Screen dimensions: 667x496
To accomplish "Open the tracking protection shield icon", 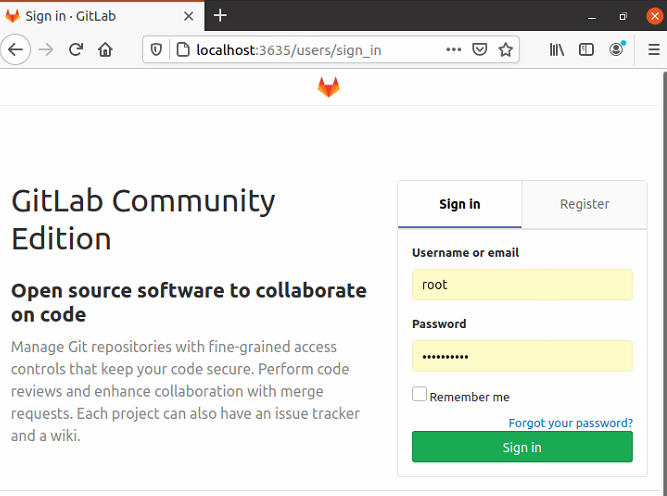I will (x=156, y=50).
